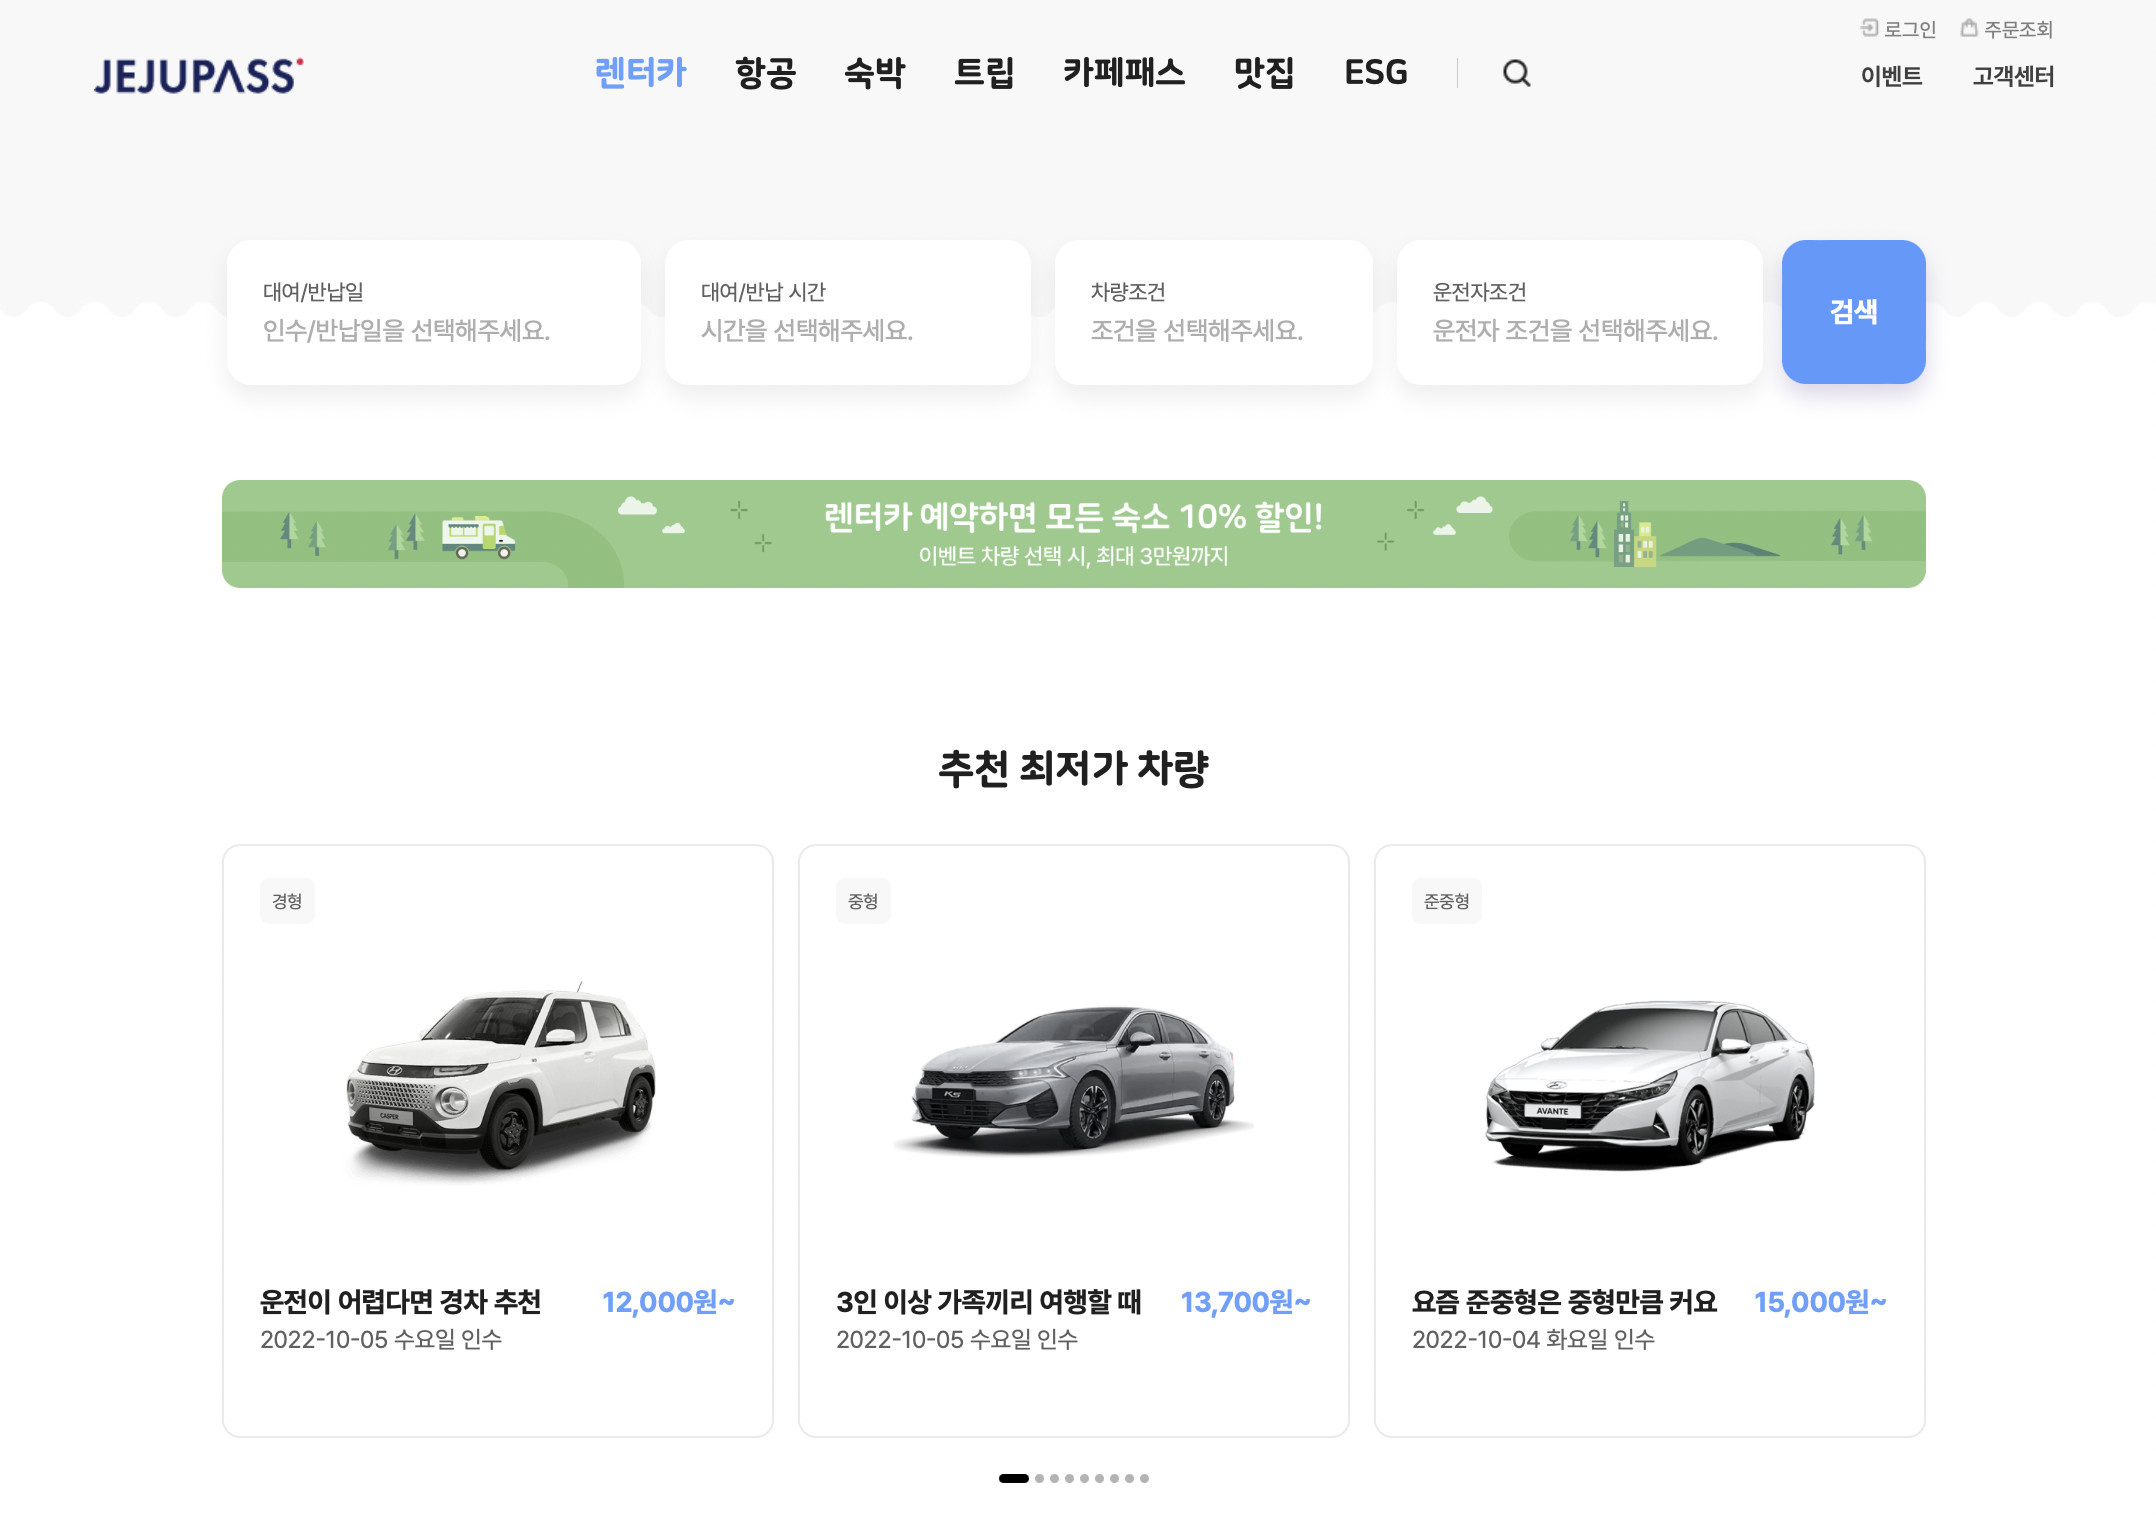This screenshot has height=1516, width=2156.
Task: Click the 경형 category tag
Action: [287, 901]
